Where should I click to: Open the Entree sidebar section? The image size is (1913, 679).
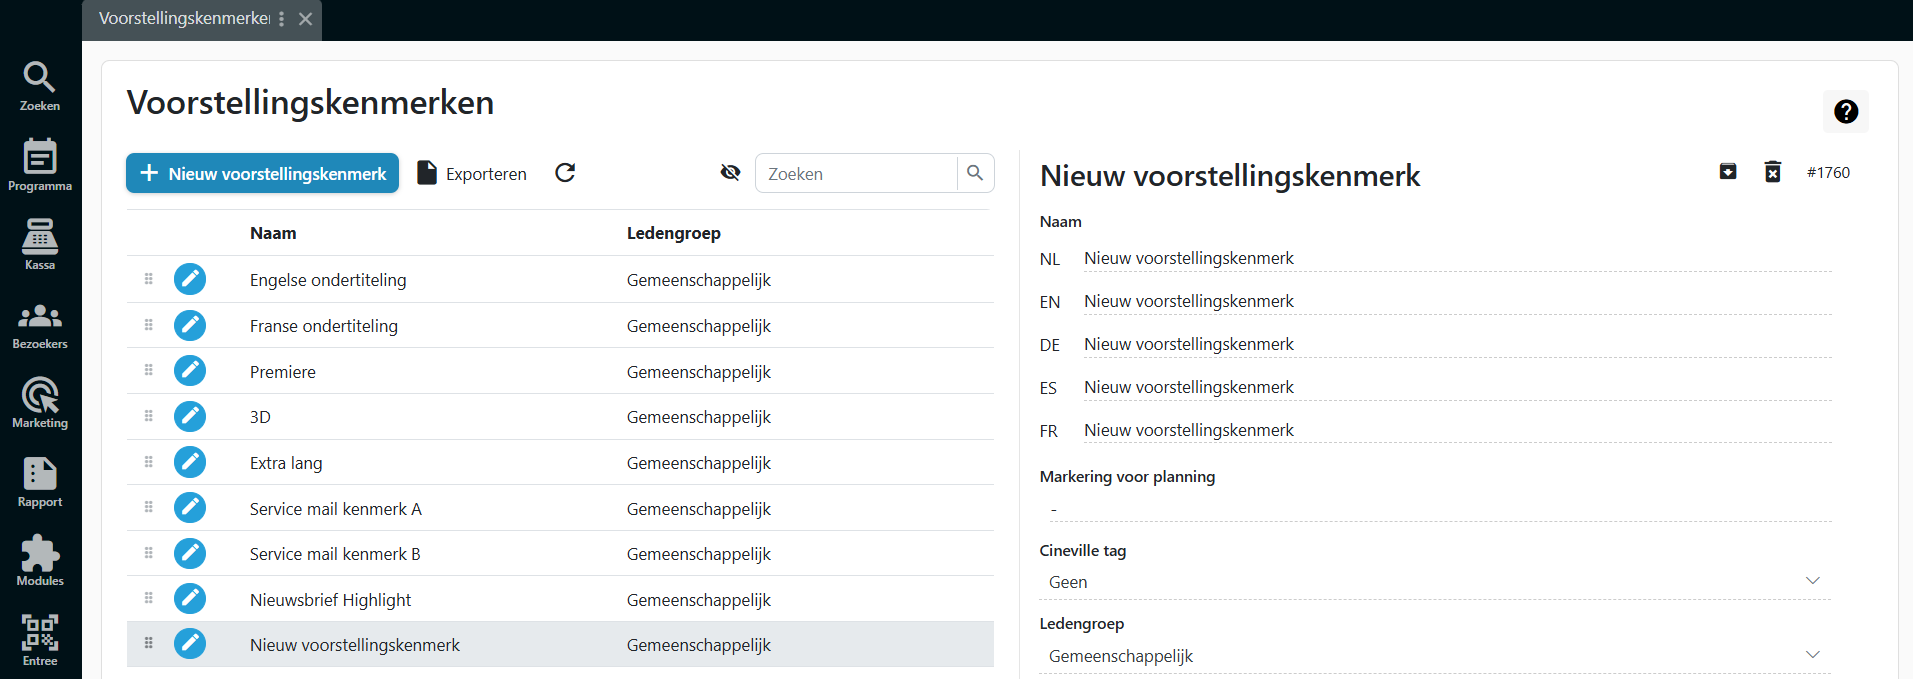[x=40, y=640]
